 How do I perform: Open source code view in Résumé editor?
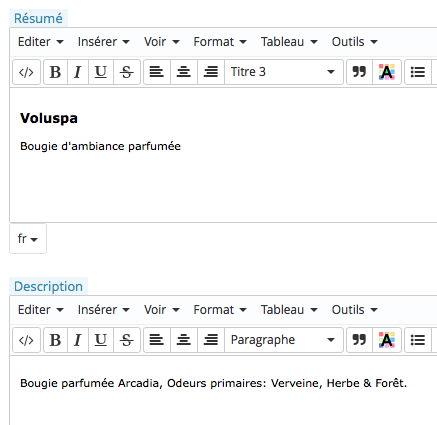(x=26, y=72)
